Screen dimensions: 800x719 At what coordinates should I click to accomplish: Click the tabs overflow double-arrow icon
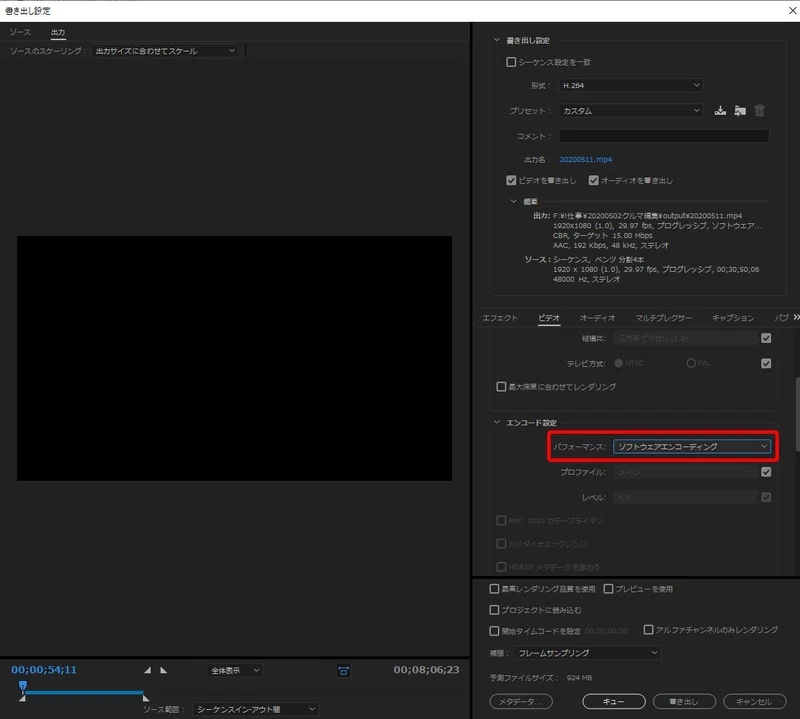[x=796, y=317]
